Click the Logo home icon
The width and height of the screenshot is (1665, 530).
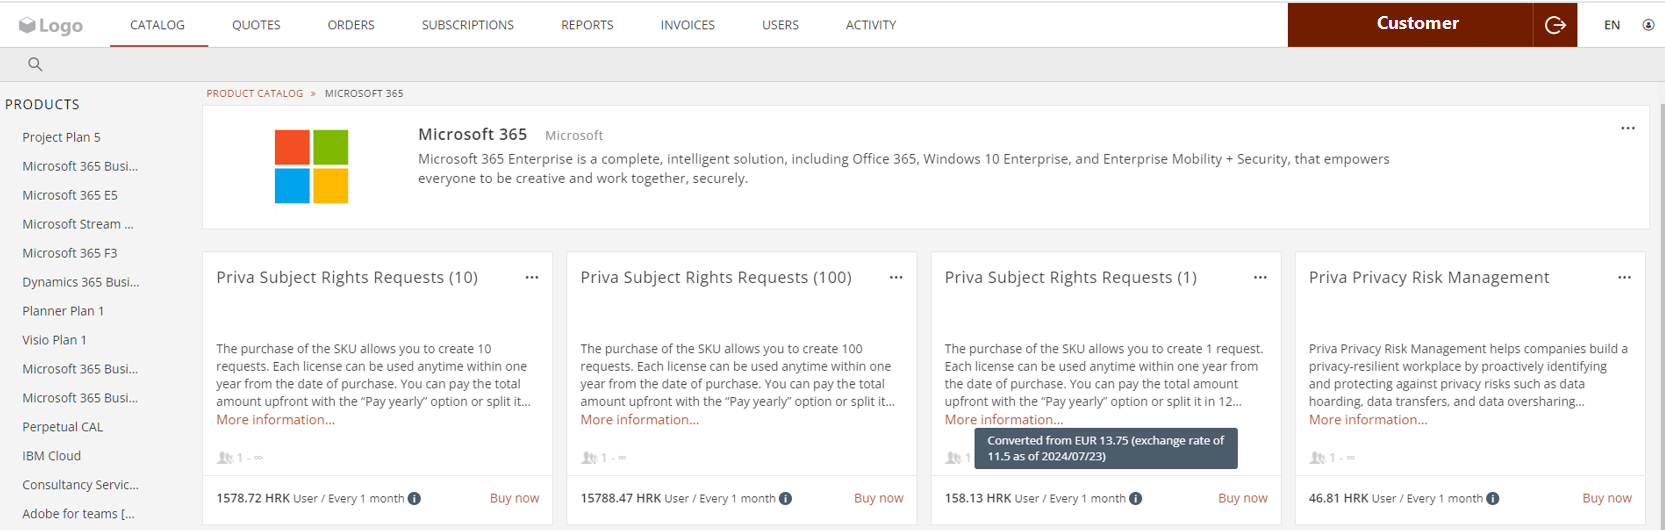pos(50,25)
